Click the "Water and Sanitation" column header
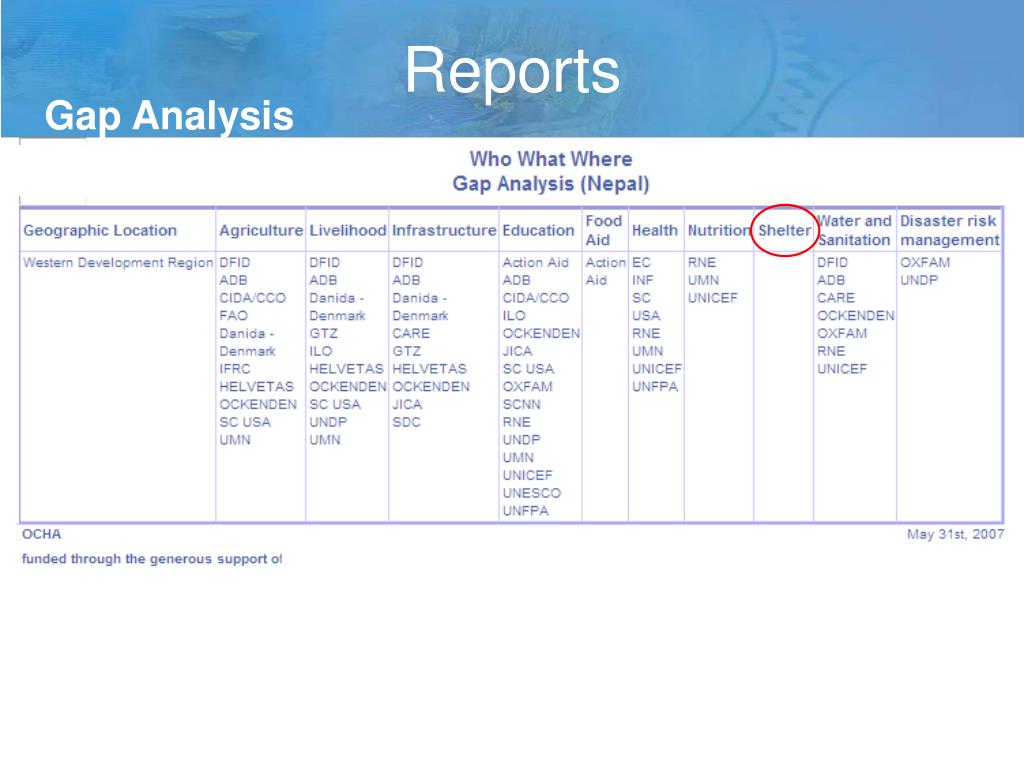 point(854,231)
